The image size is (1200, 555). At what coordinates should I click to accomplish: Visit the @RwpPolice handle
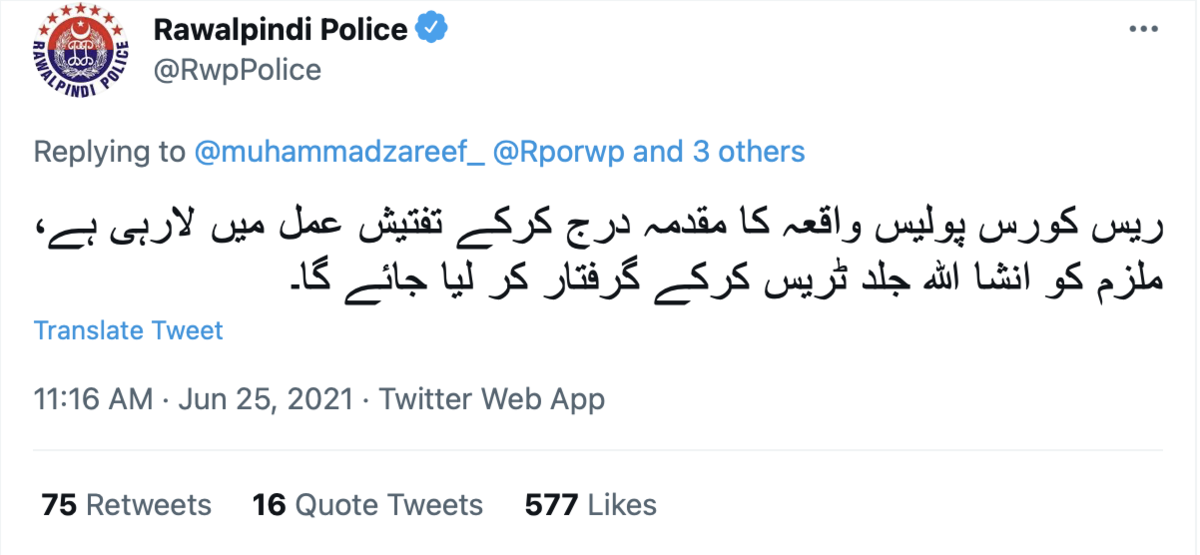237,70
